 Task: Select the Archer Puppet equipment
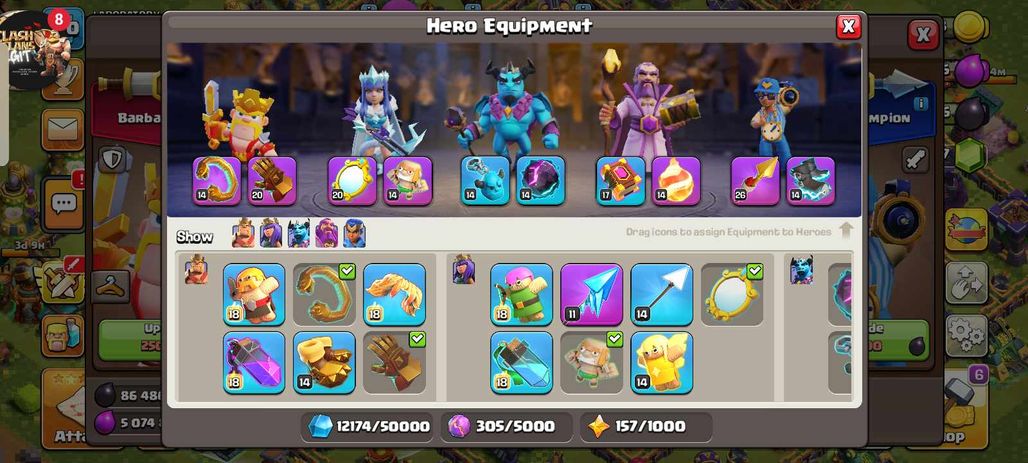click(521, 294)
